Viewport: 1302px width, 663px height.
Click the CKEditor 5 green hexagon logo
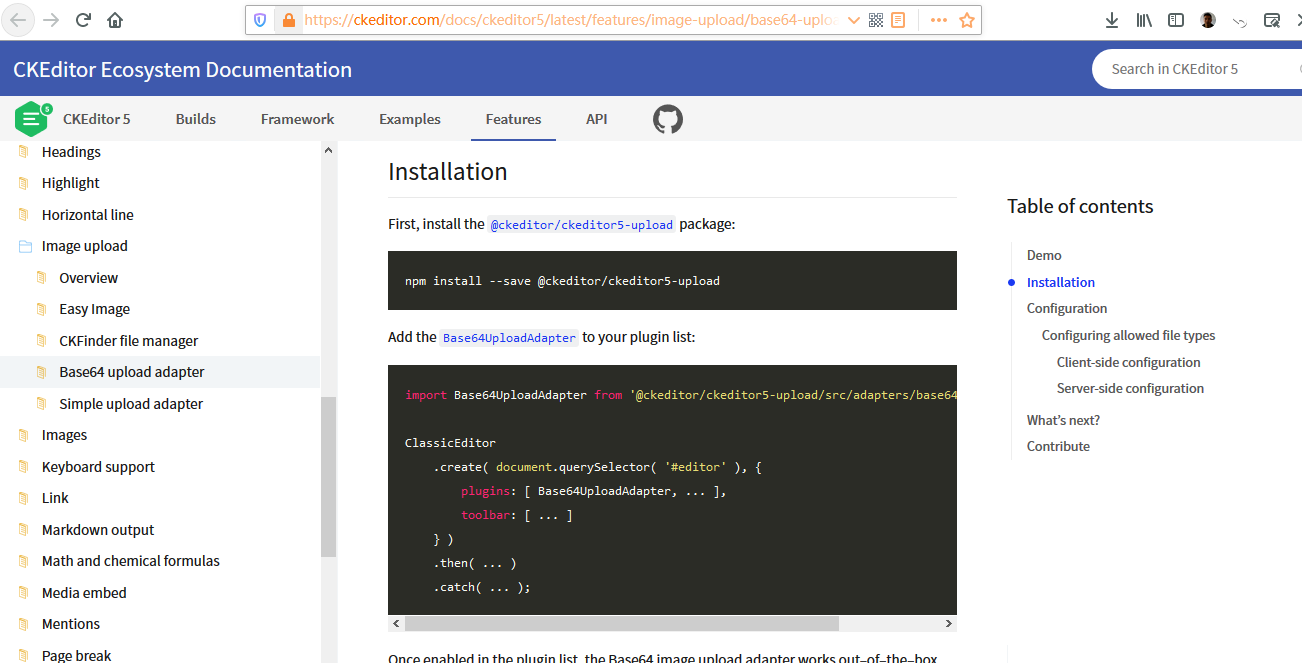pyautogui.click(x=32, y=119)
